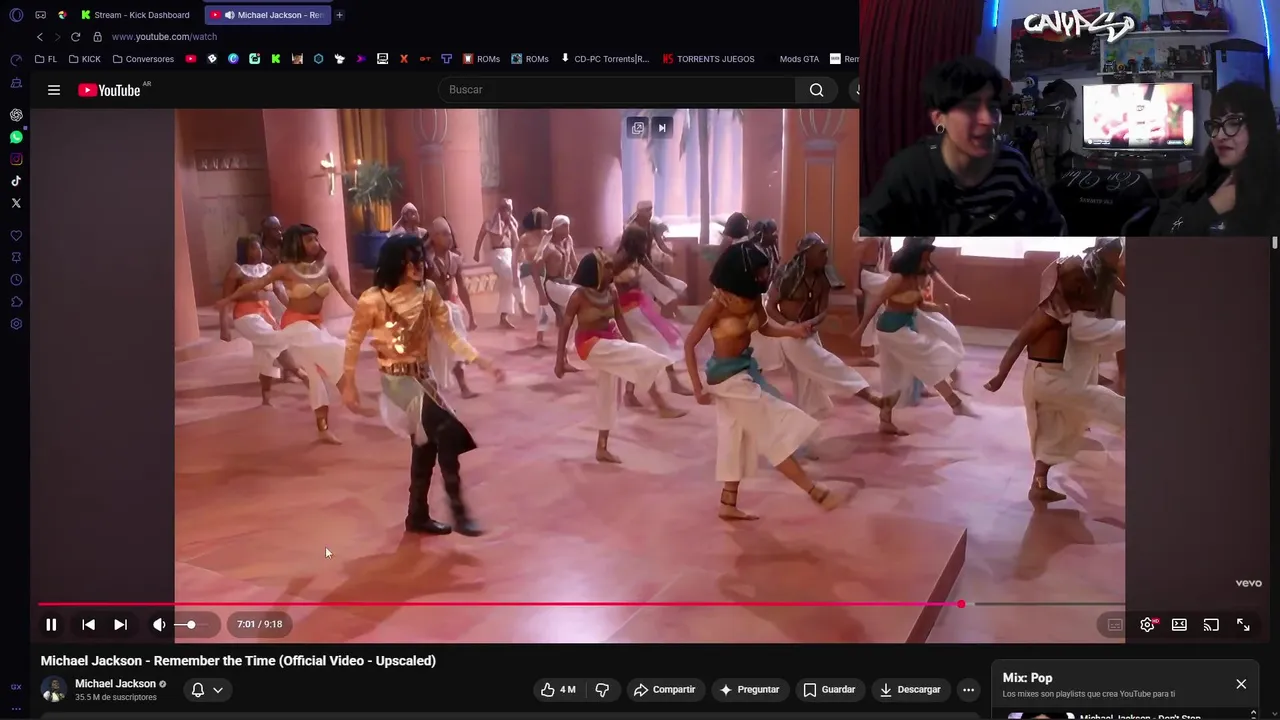Like the video with 4 M likes
The image size is (1280, 720).
pos(558,690)
